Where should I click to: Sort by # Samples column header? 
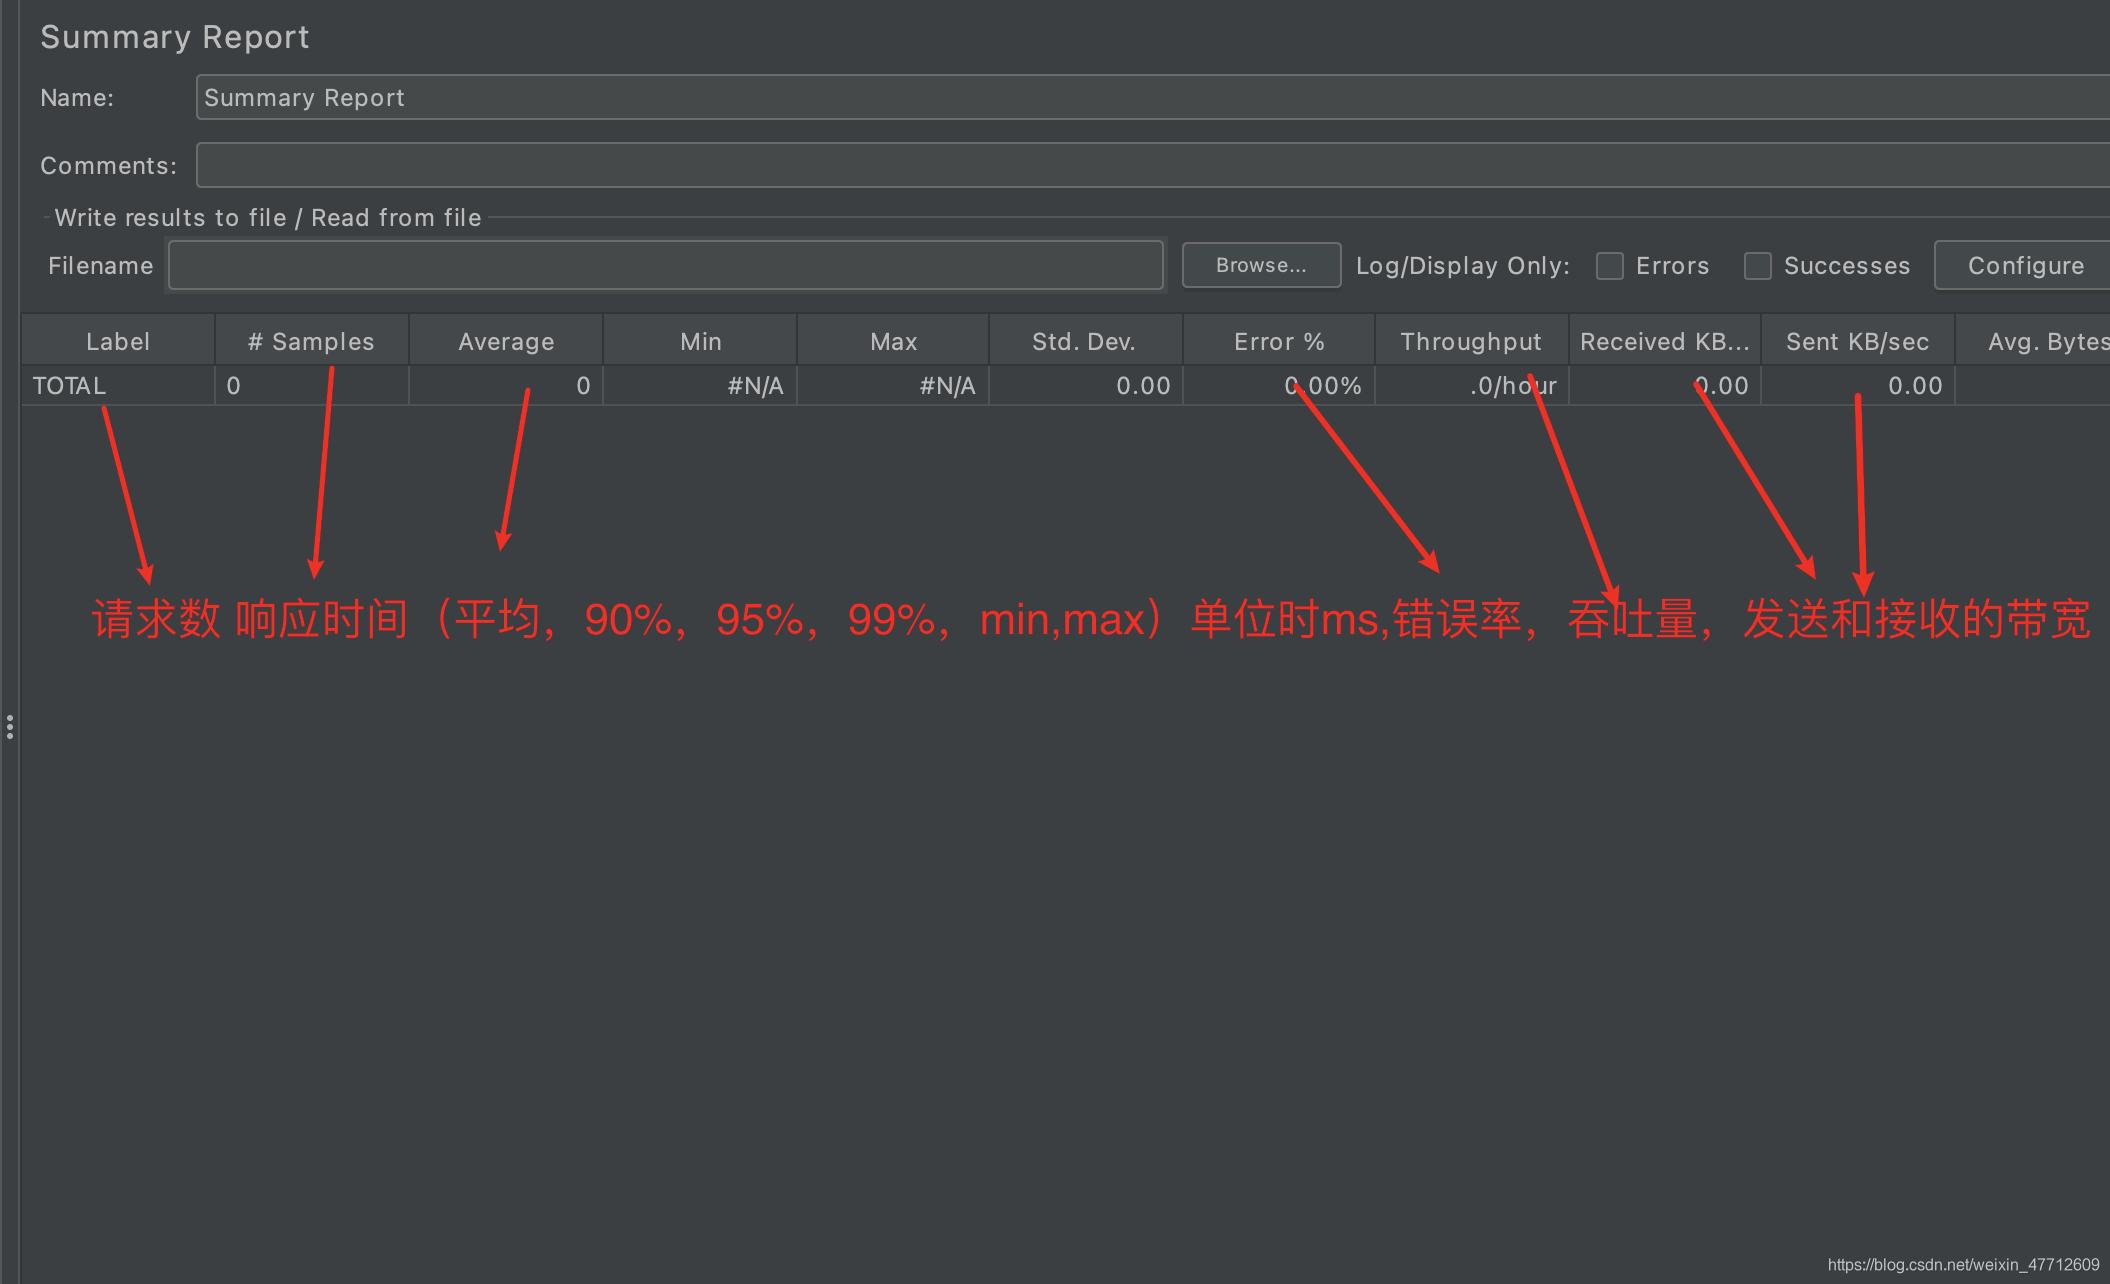(x=311, y=341)
